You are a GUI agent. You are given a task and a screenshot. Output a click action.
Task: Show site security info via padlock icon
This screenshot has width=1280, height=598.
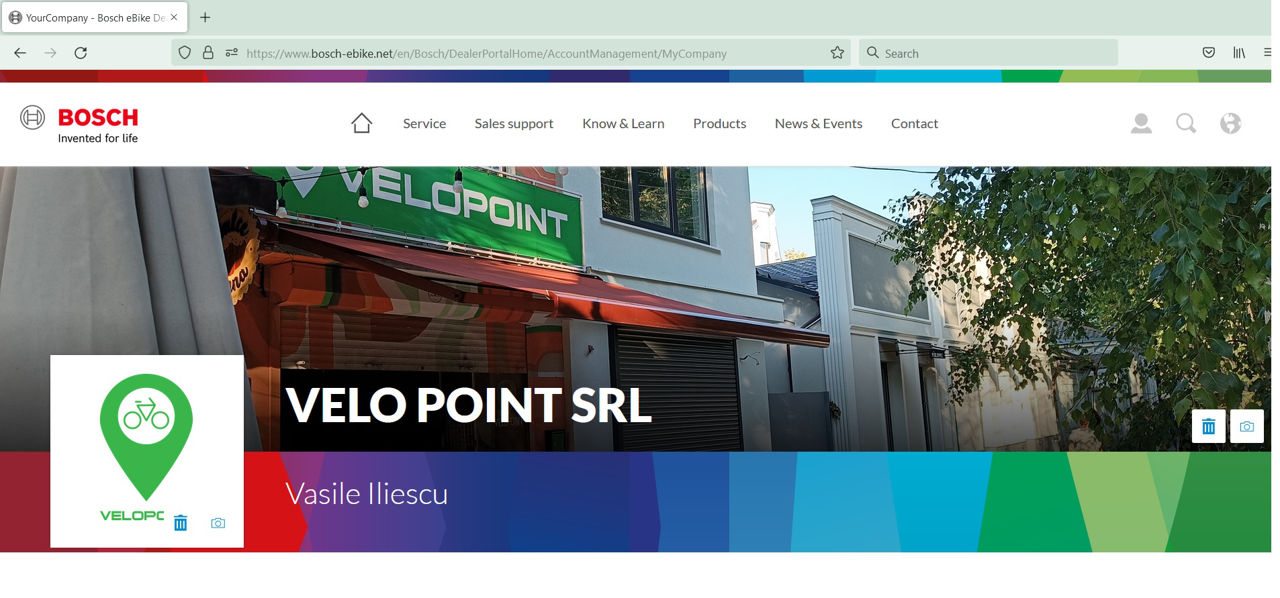pyautogui.click(x=208, y=53)
